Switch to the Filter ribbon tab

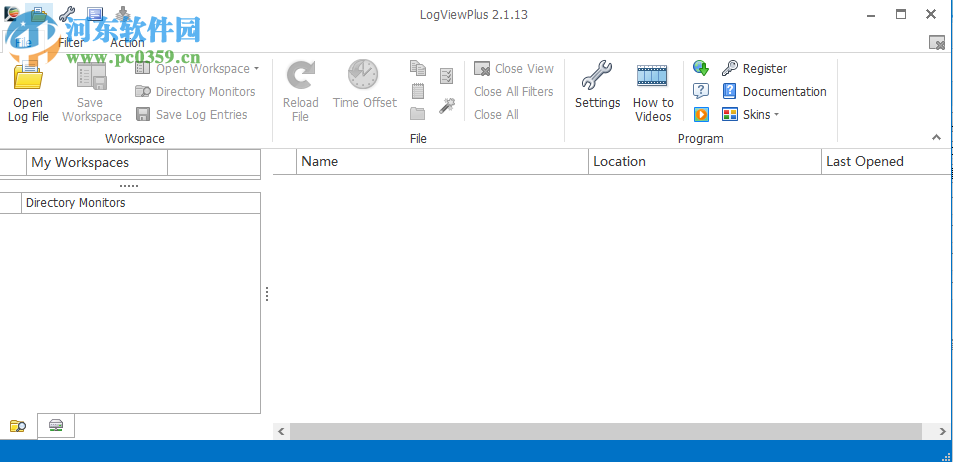(71, 43)
